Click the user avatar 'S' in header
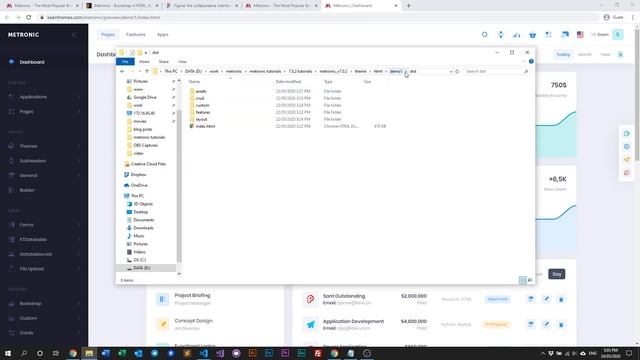The image size is (640, 360). (x=618, y=35)
